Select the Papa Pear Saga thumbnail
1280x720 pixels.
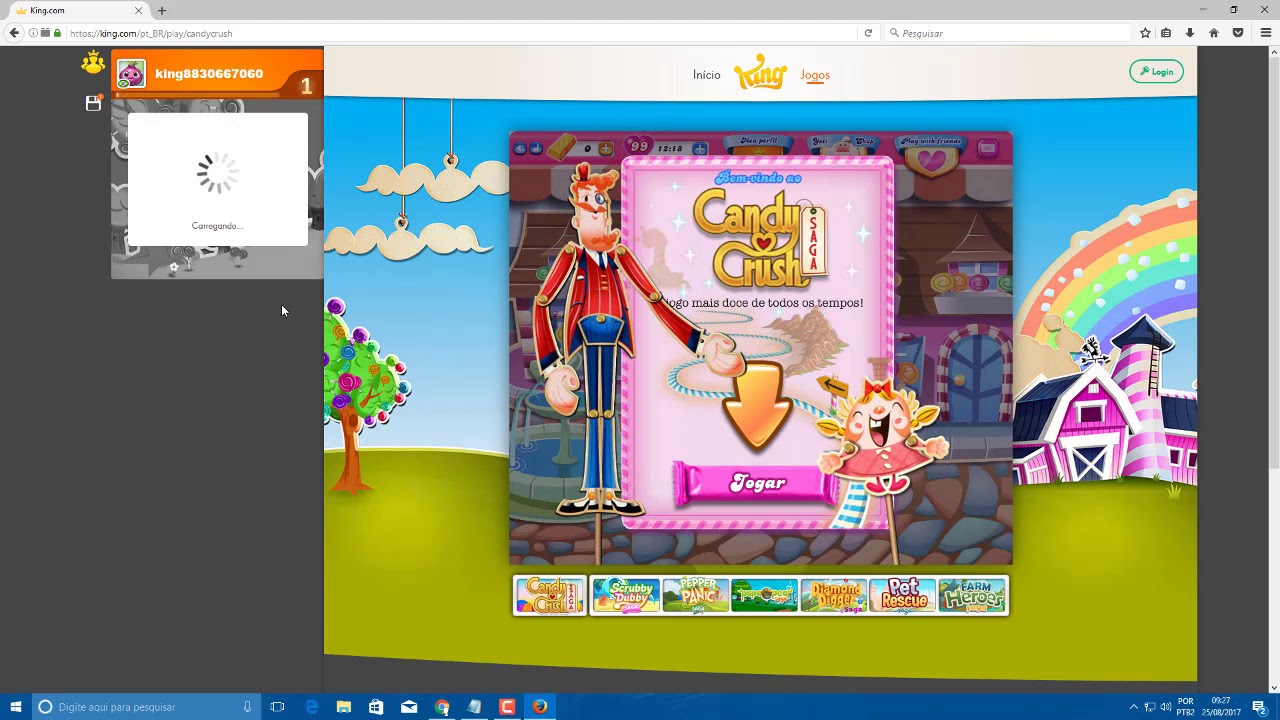(765, 595)
